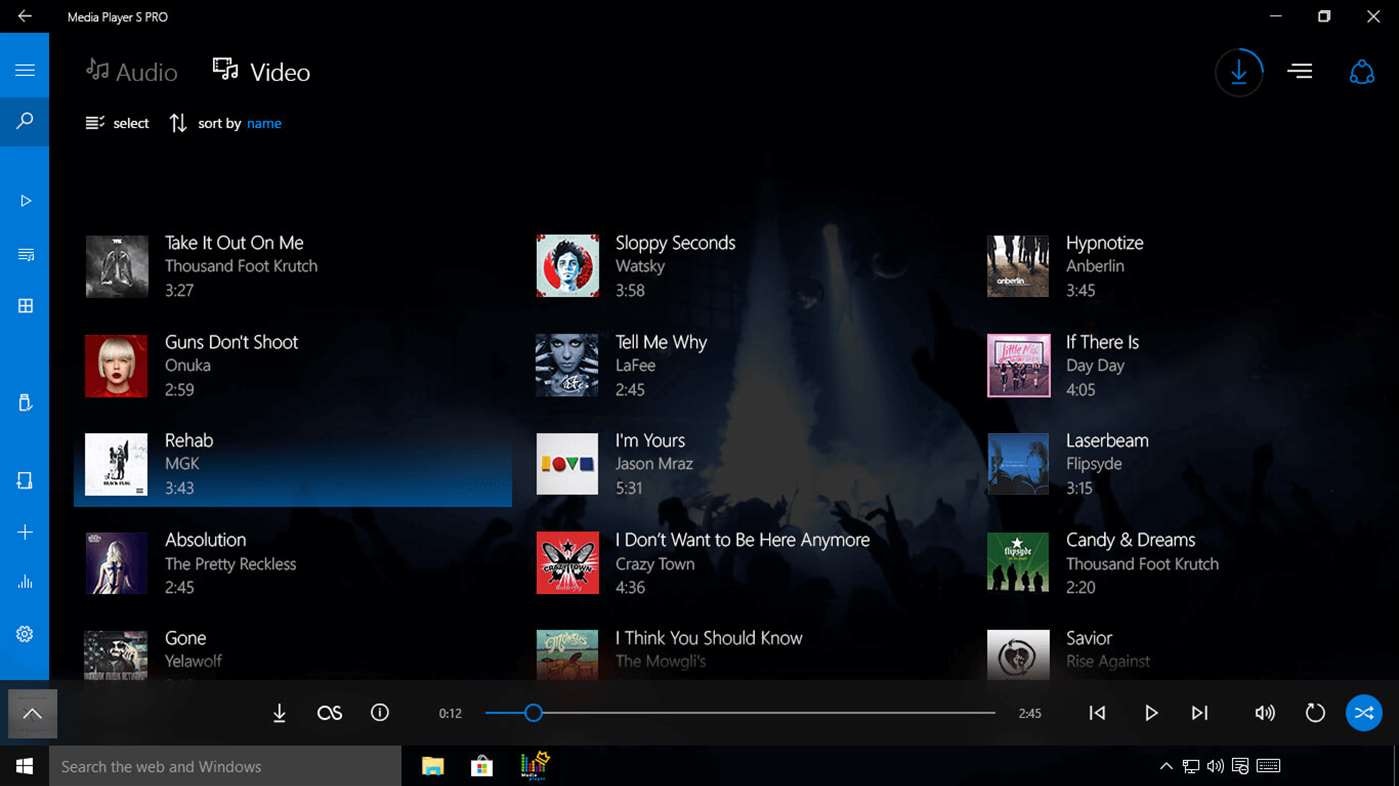This screenshot has height=786, width=1399.
Task: Select the song Take It Out On Me
Action: (293, 266)
